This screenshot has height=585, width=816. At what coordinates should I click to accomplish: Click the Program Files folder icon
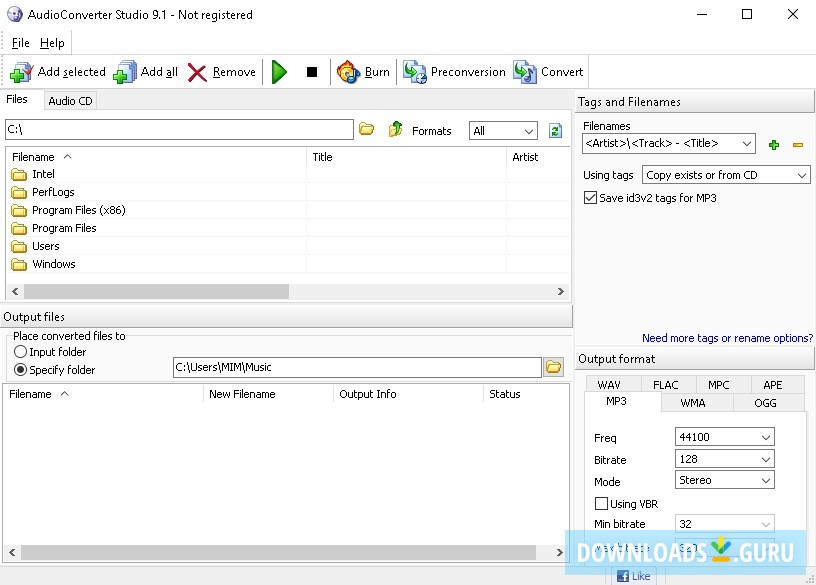click(19, 228)
